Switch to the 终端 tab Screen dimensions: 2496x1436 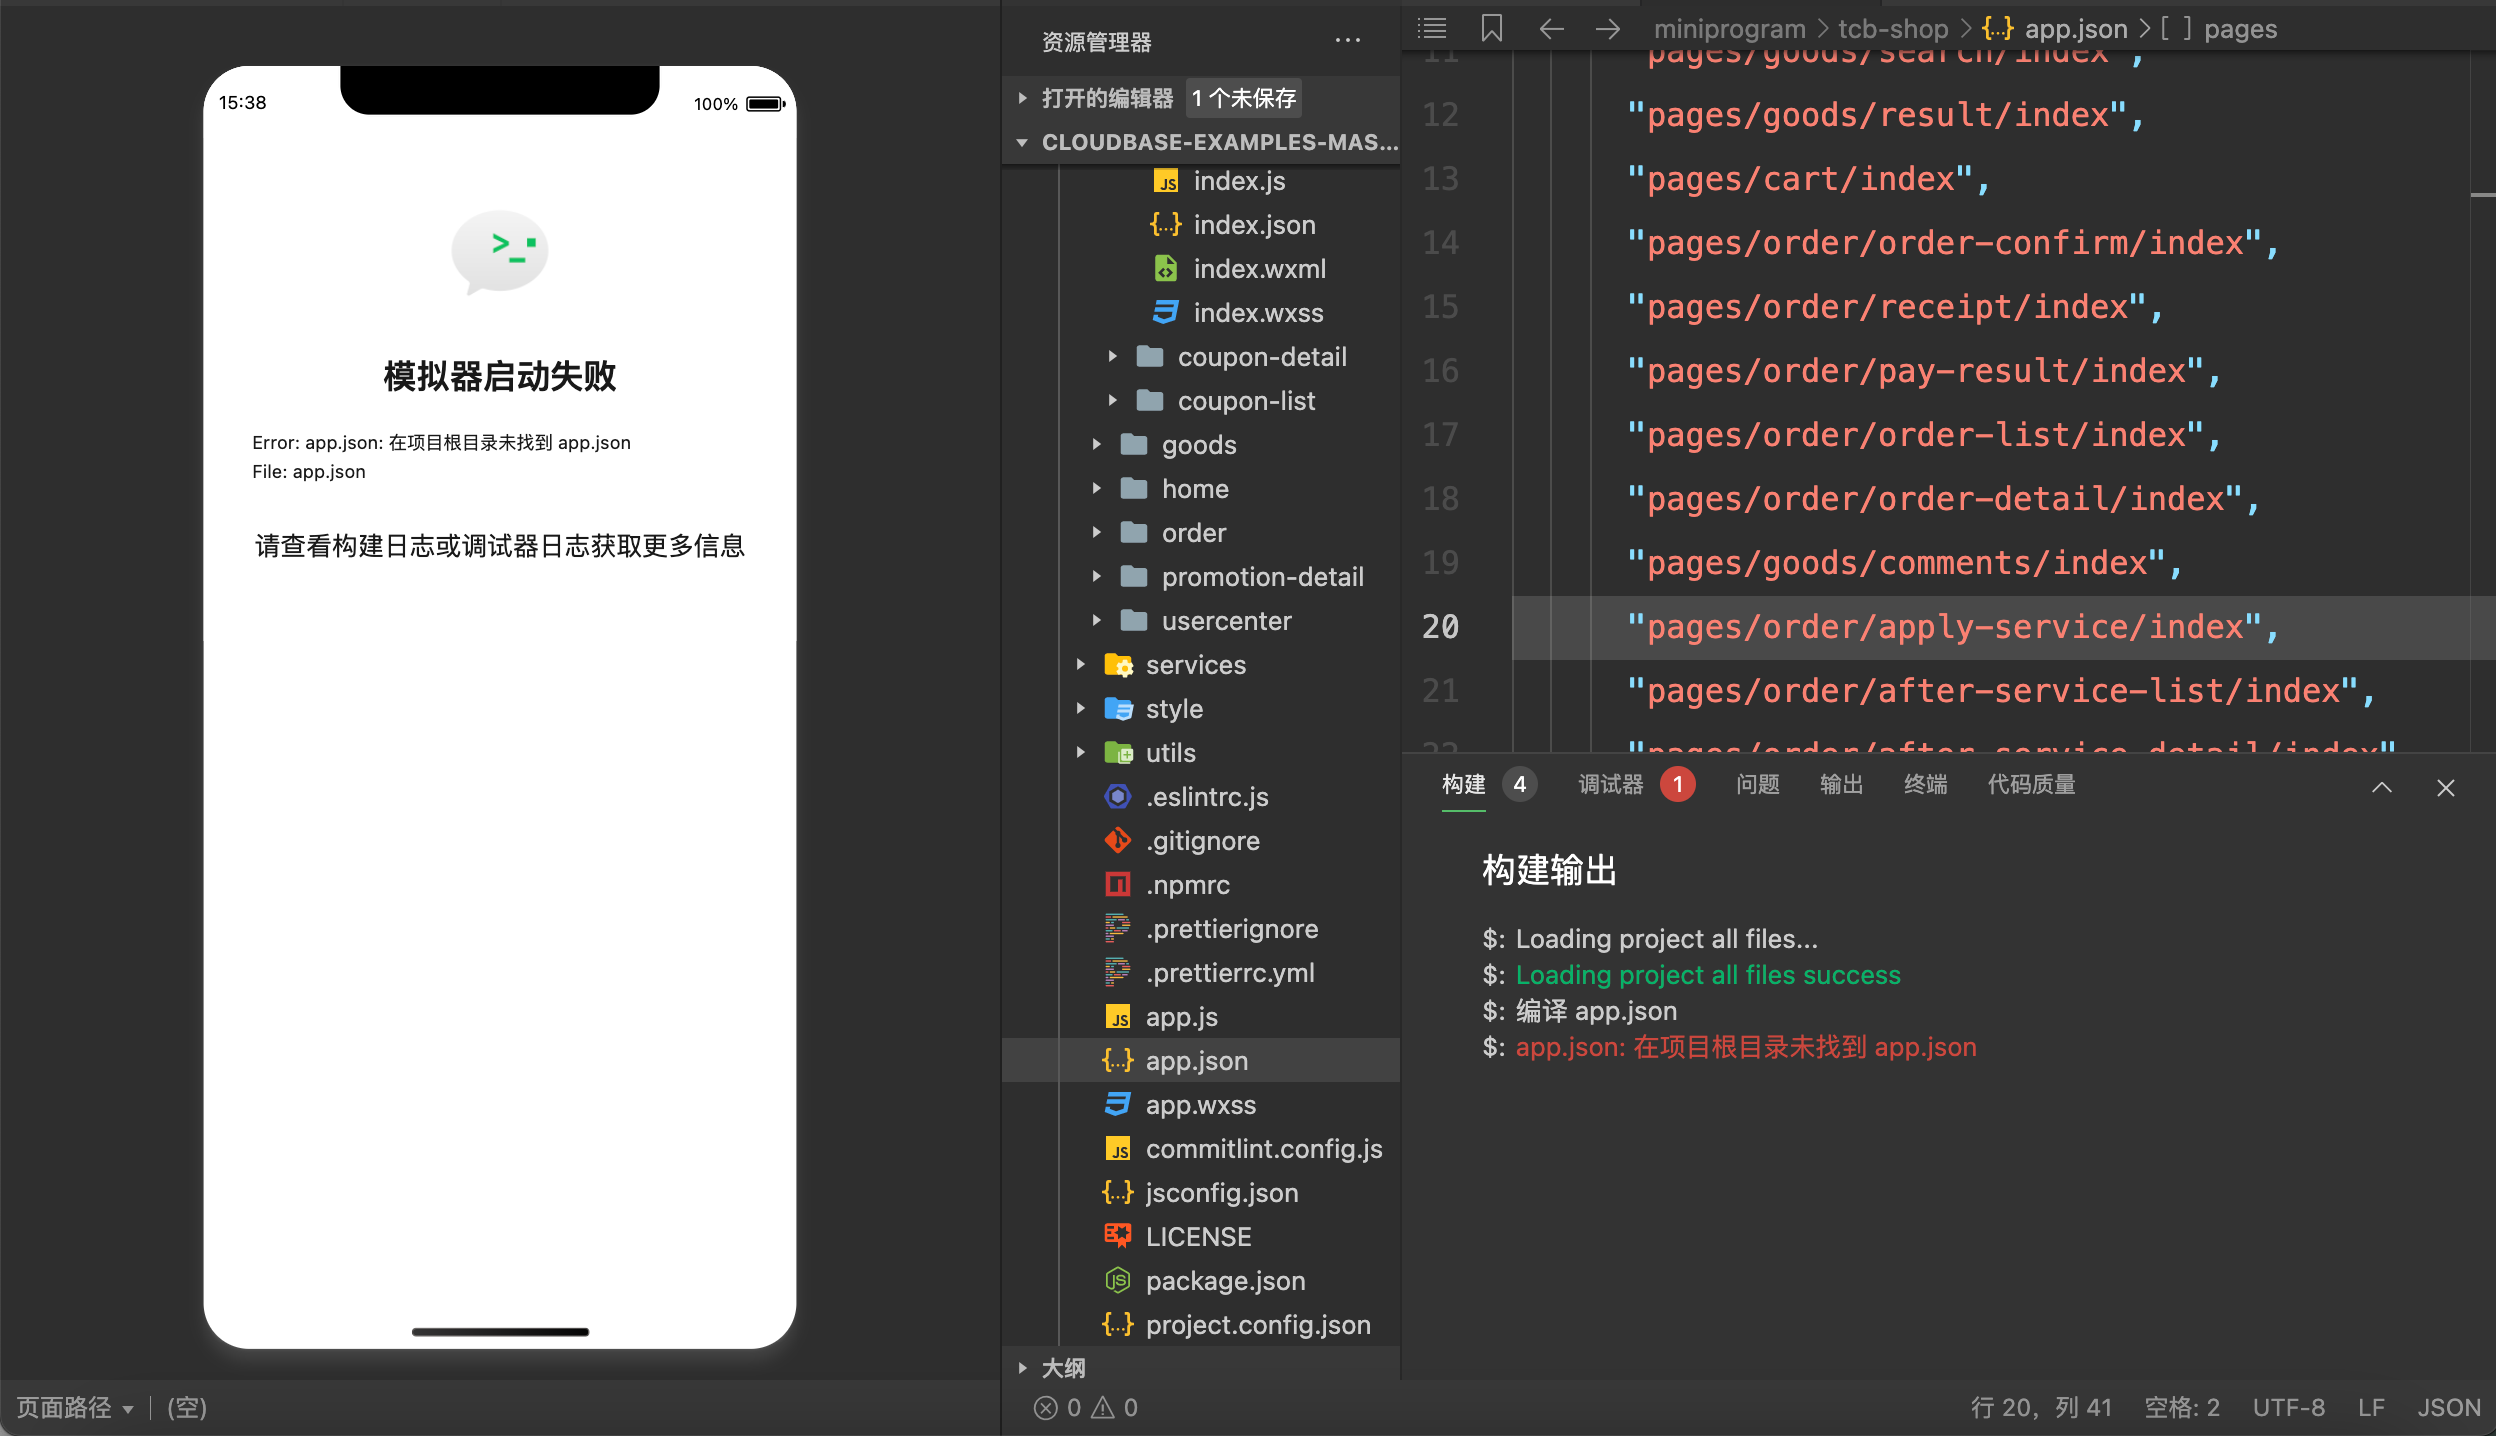pyautogui.click(x=1926, y=785)
